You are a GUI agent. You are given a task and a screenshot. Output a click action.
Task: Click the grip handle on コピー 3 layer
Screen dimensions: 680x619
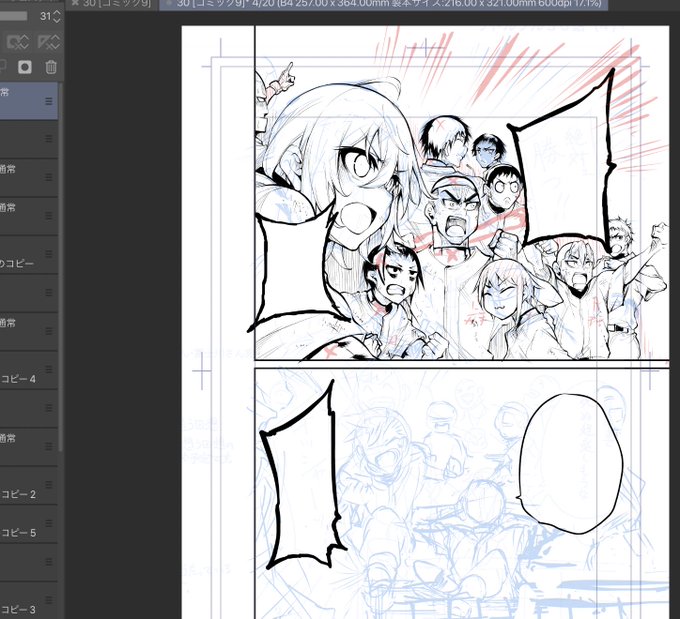coord(49,600)
